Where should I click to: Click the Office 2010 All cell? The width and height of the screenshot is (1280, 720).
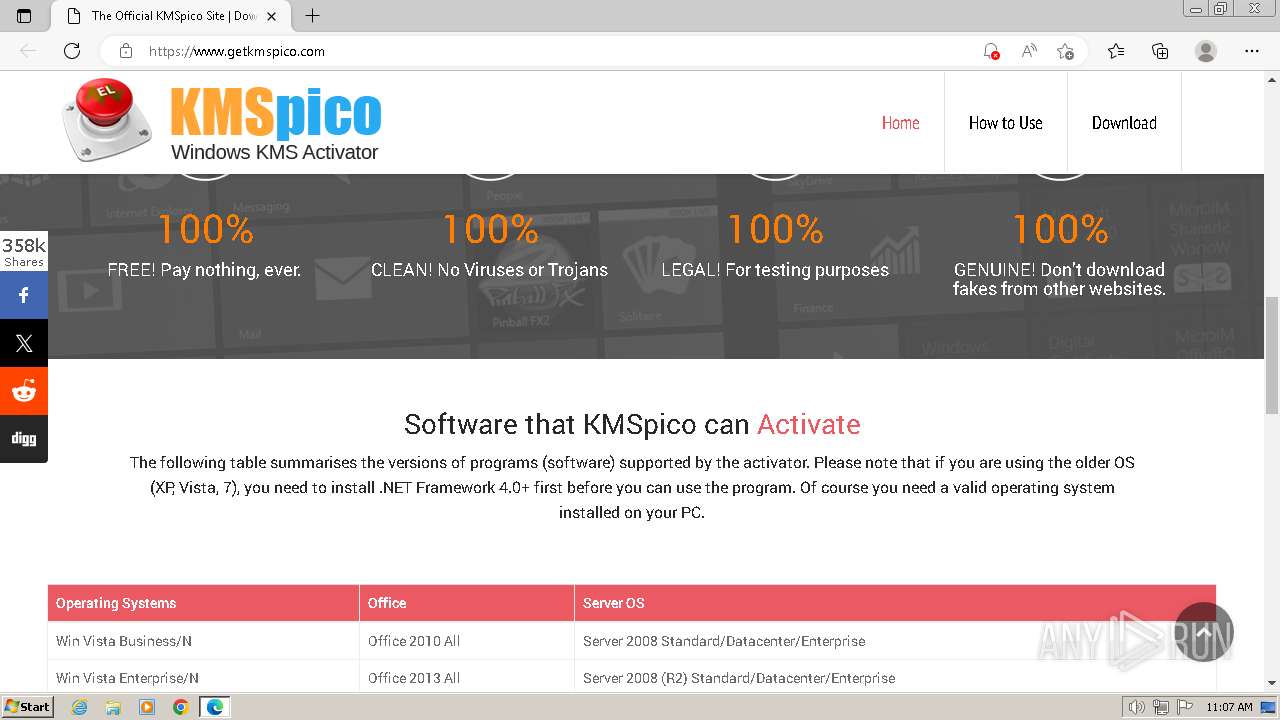pyautogui.click(x=467, y=641)
